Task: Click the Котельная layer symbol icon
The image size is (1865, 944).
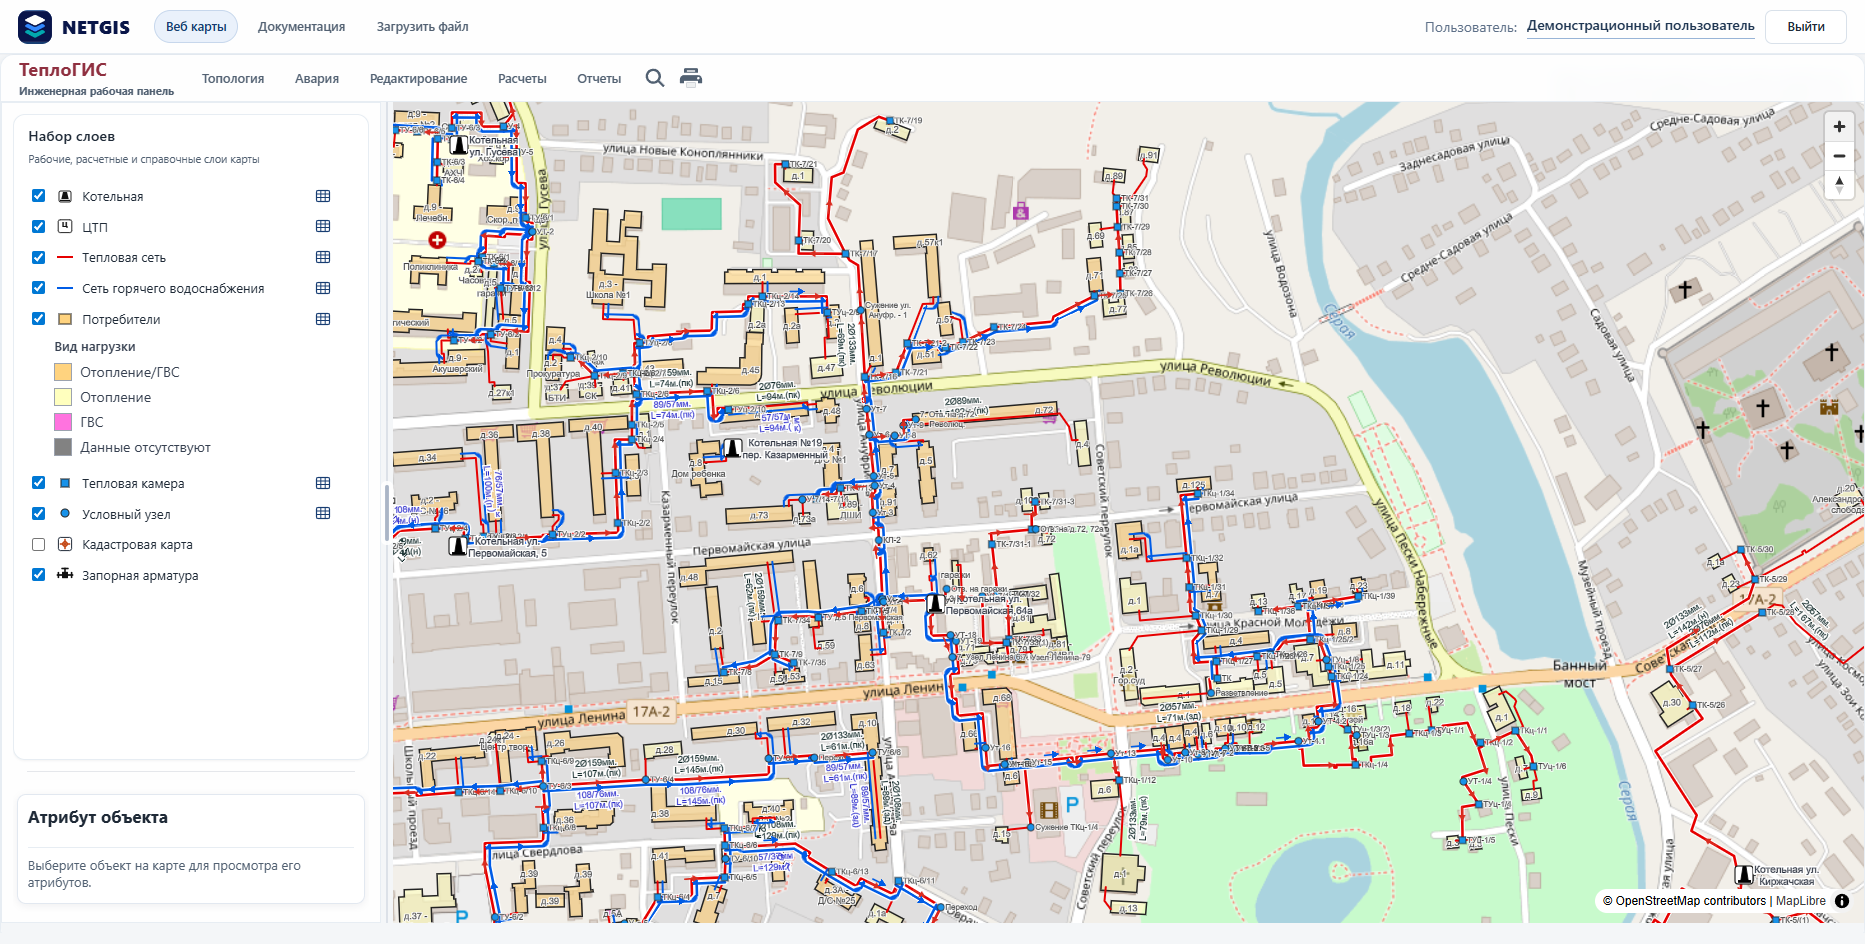Action: (65, 196)
